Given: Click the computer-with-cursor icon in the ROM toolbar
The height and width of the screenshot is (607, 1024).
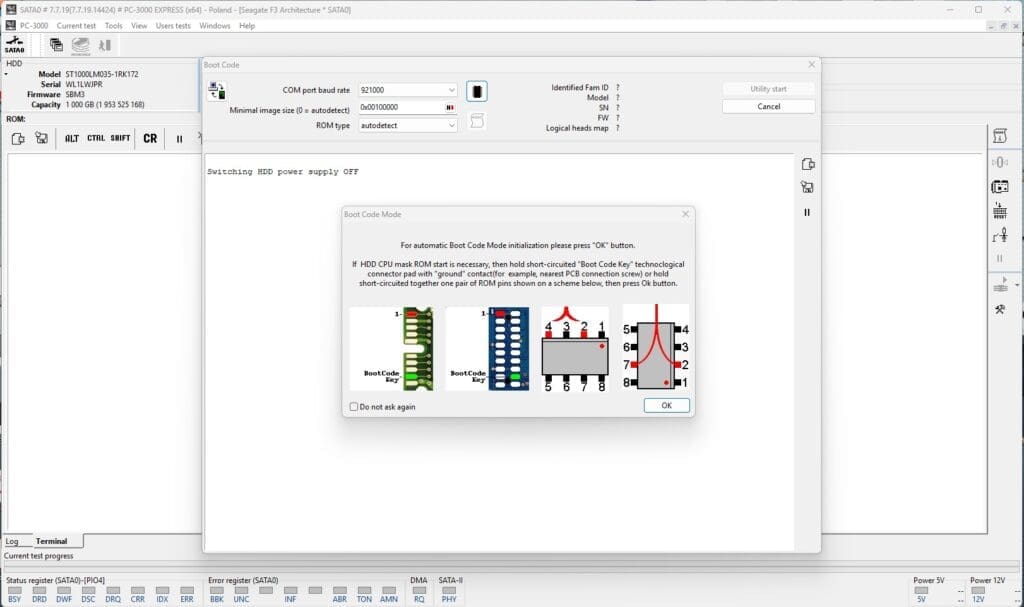Looking at the screenshot, I should [x=41, y=138].
